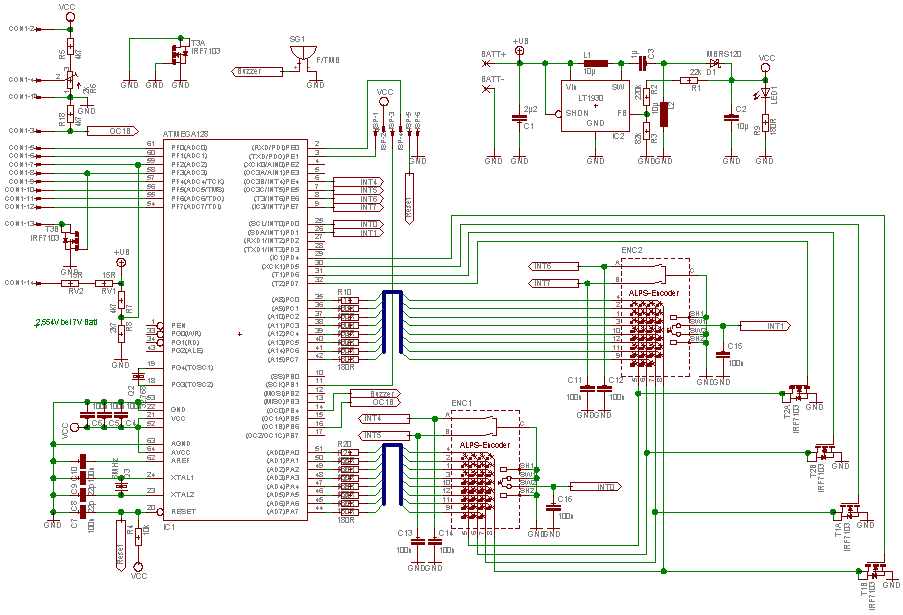This screenshot has height=615, width=903.
Task: Click resistor R4 10k
Action: pos(138,536)
